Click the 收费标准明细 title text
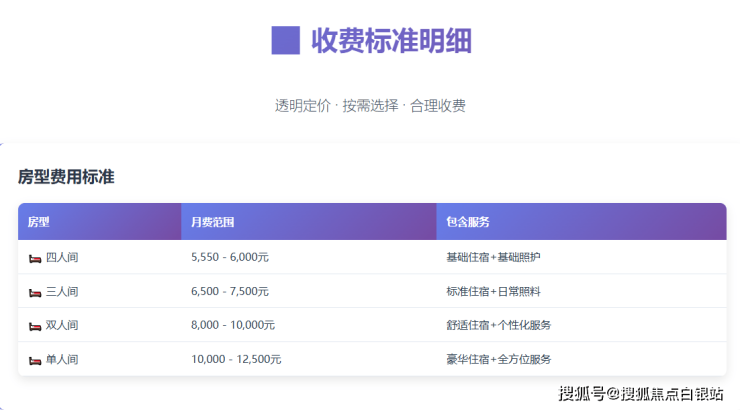The width and height of the screenshot is (740, 410). point(391,41)
